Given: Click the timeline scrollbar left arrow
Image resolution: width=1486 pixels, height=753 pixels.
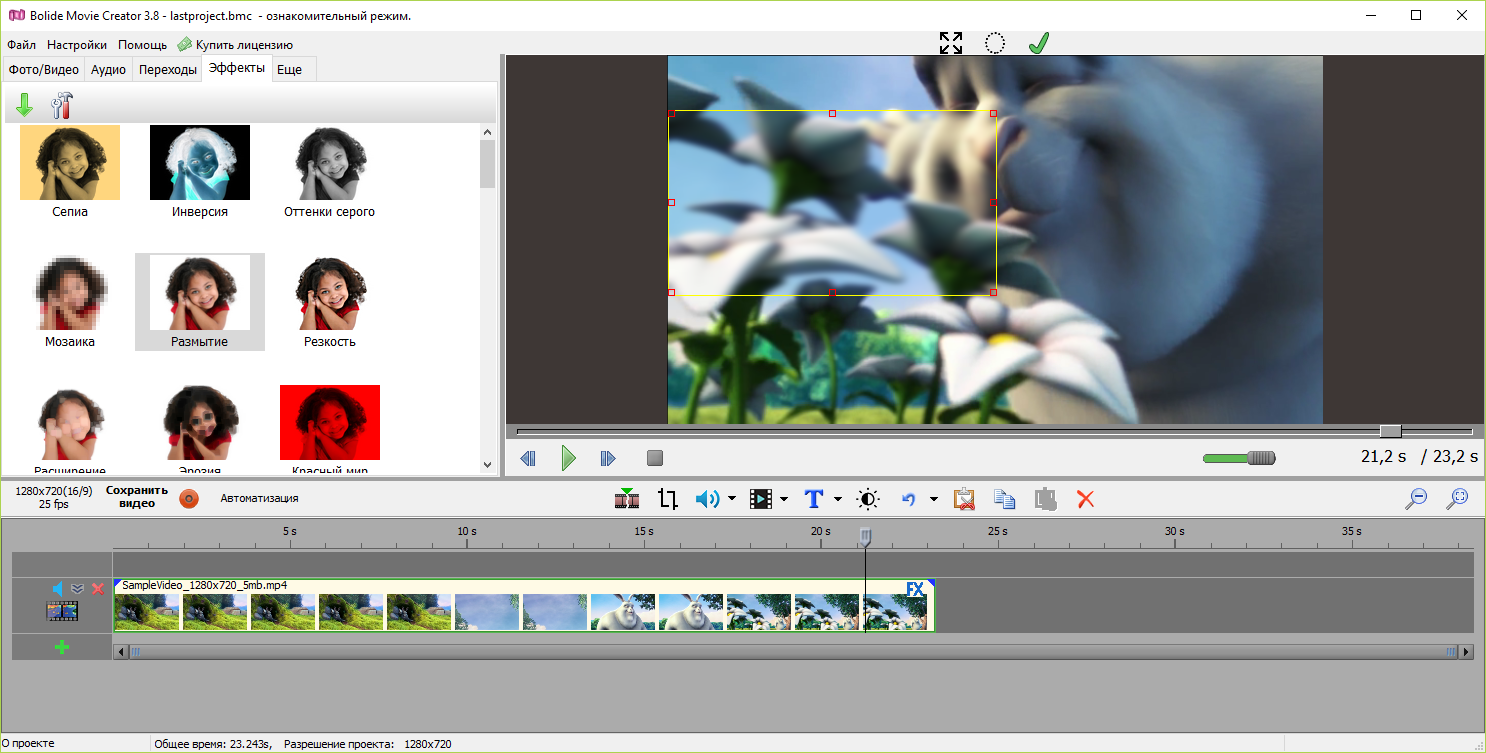Looking at the screenshot, I should coord(122,652).
